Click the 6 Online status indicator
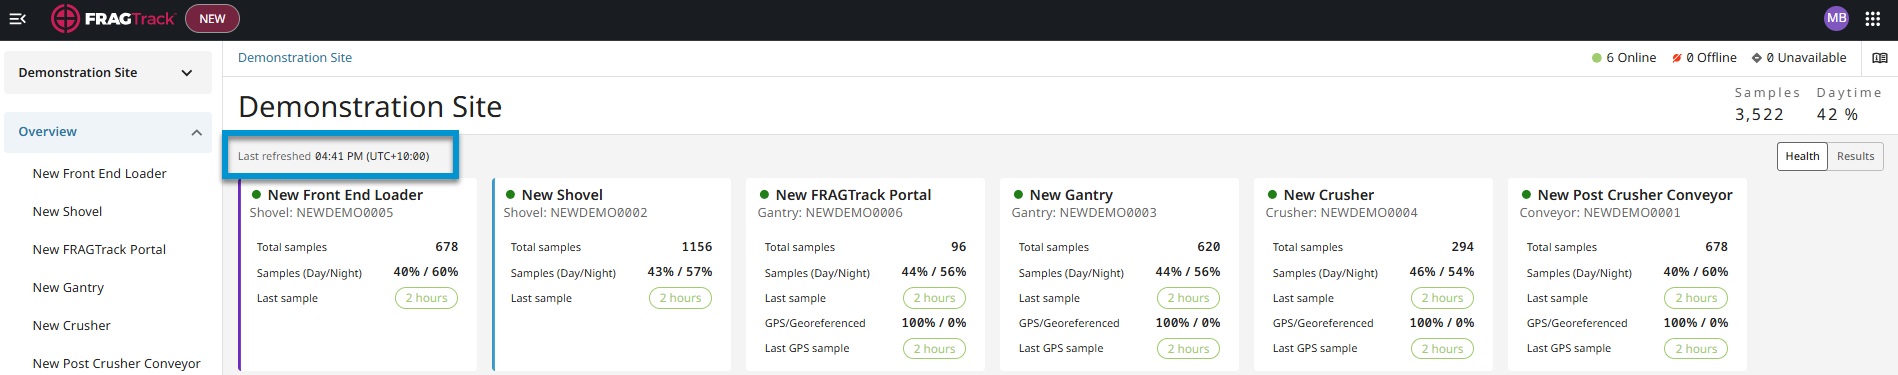This screenshot has width=1898, height=375. point(1624,58)
